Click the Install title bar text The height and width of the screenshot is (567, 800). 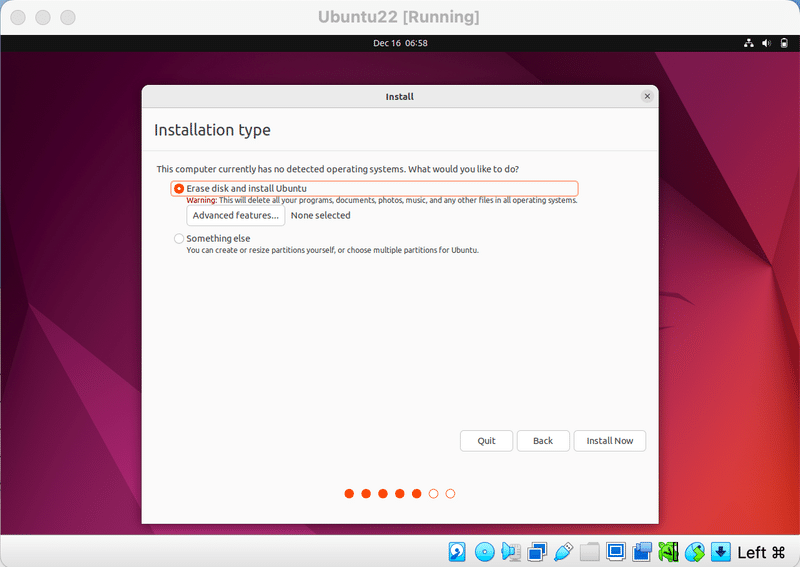[x=399, y=96]
